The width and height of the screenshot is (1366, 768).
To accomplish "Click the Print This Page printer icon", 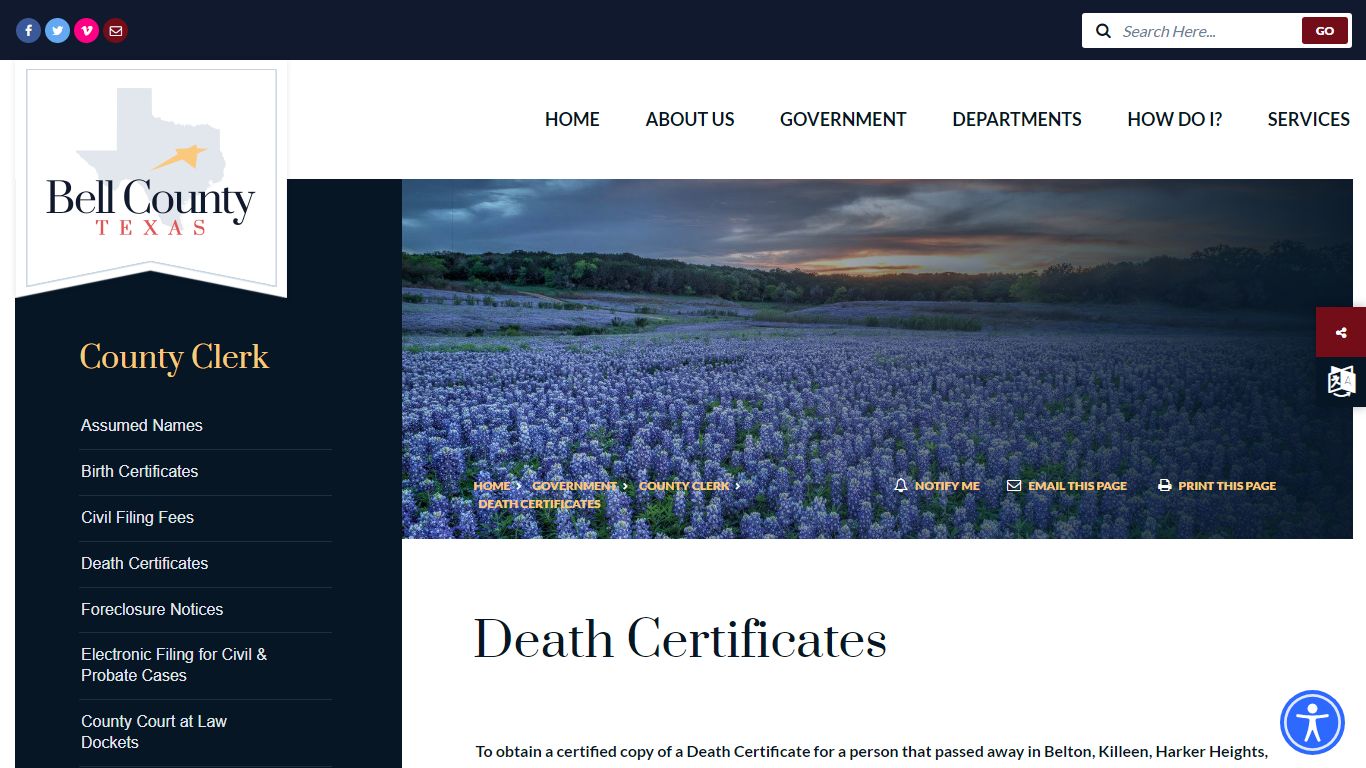I will [x=1164, y=485].
